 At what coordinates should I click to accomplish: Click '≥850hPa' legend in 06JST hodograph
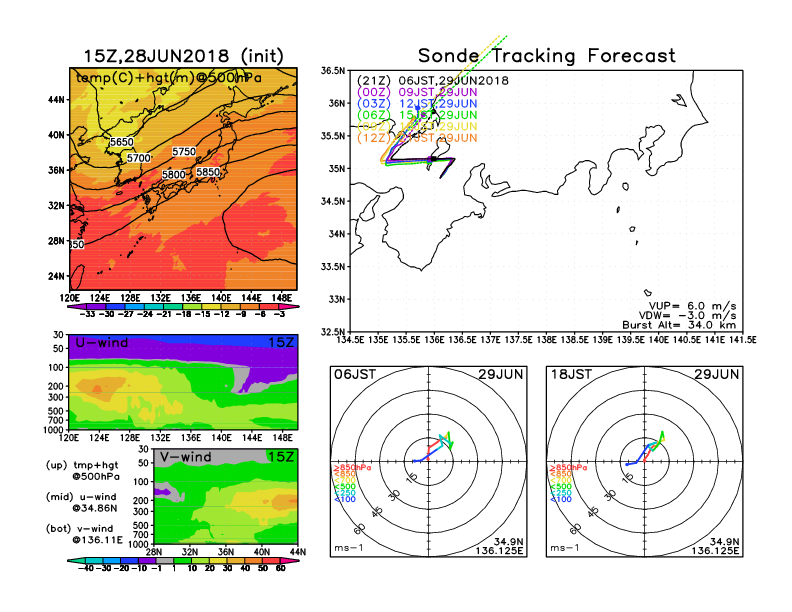[x=352, y=468]
